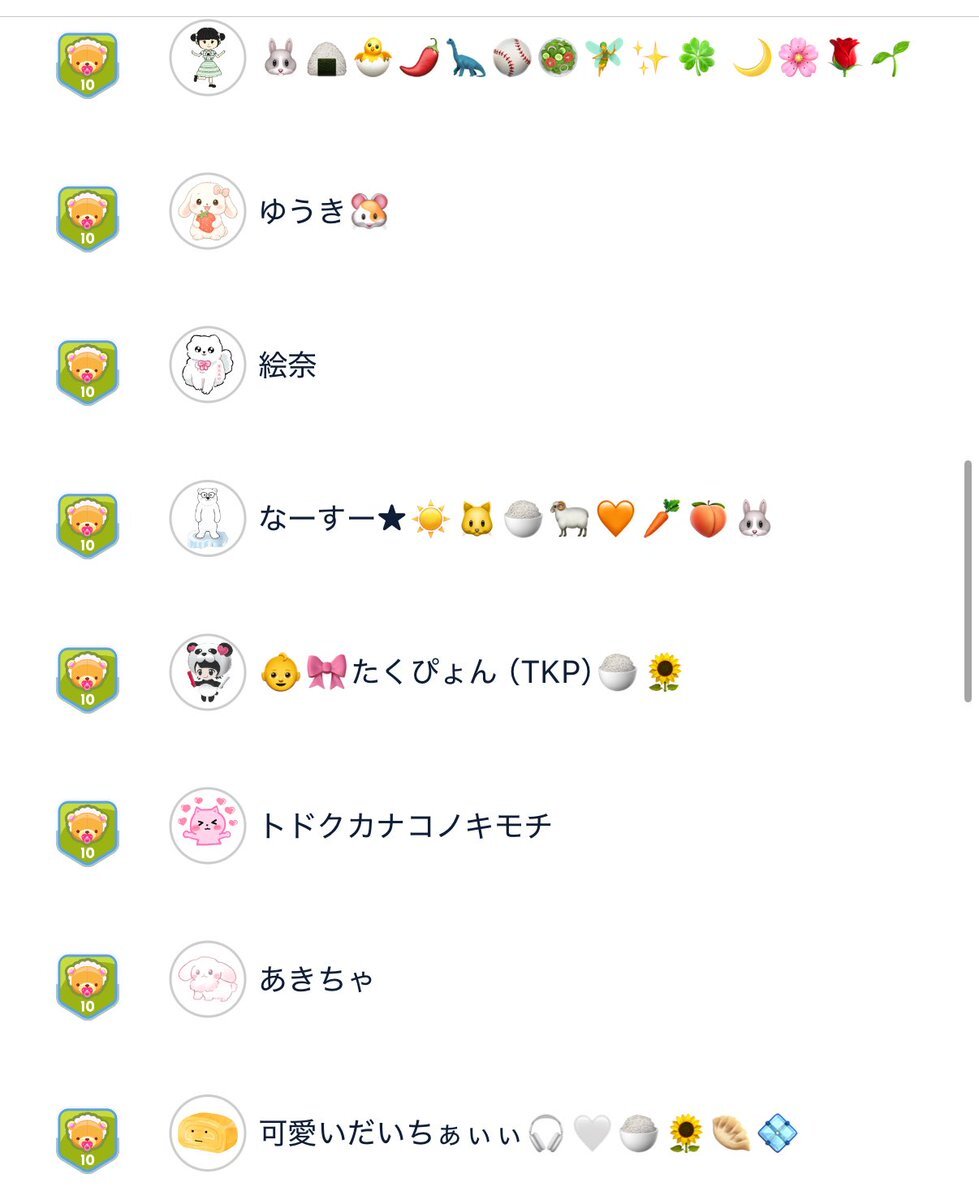Click the level badge in the top row
The width and height of the screenshot is (979, 1200).
point(87,65)
